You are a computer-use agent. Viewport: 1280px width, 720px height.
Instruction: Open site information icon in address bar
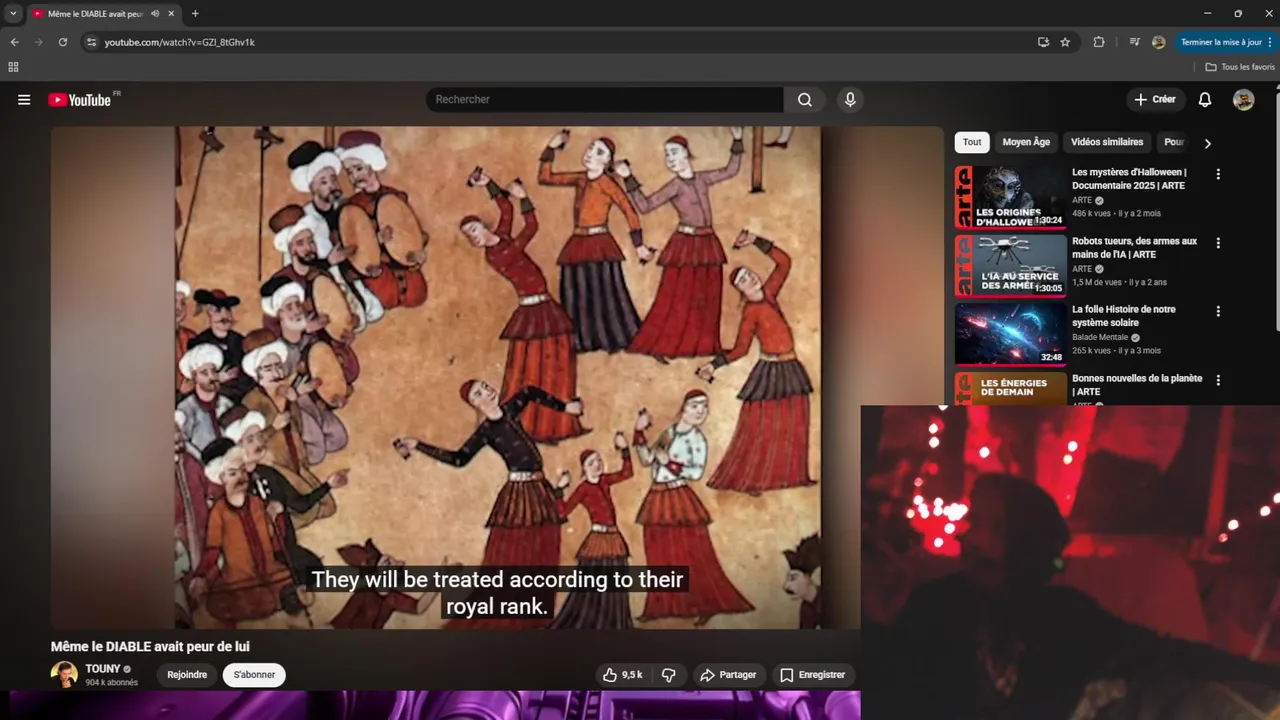tap(91, 42)
